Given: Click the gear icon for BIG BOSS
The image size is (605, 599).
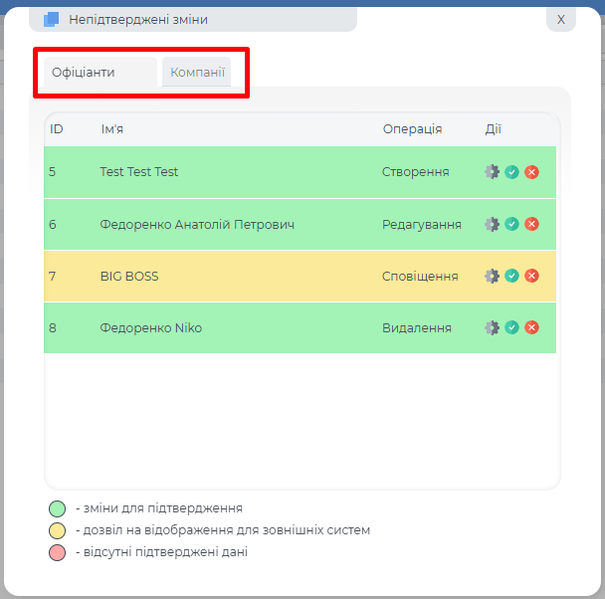Looking at the screenshot, I should 491,276.
